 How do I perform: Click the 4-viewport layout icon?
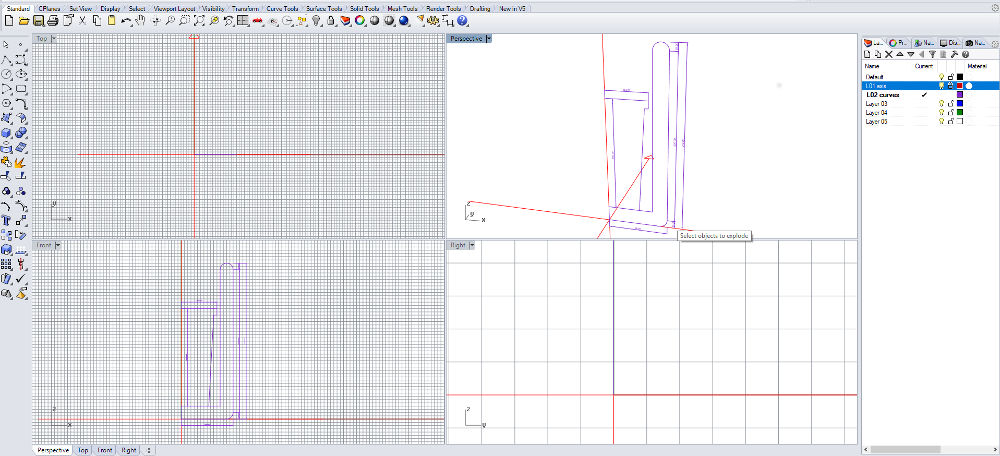pyautogui.click(x=243, y=21)
